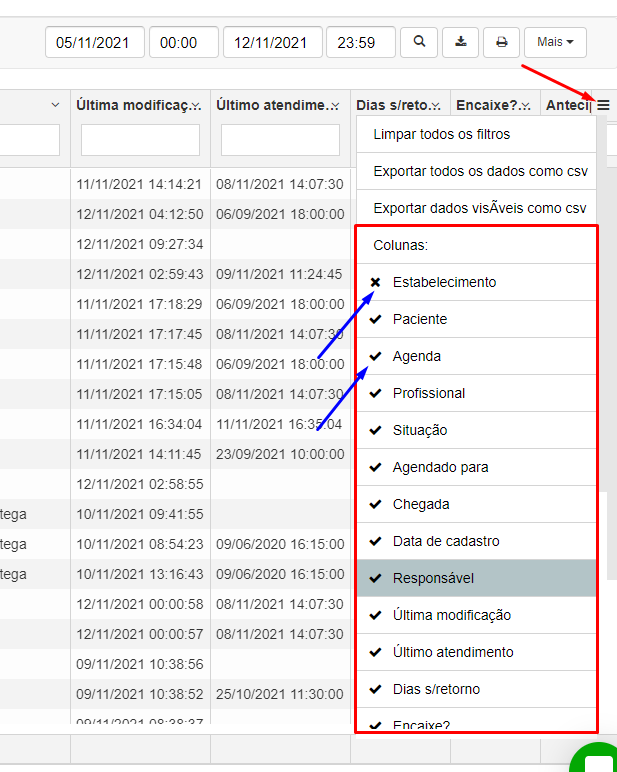
Task: Open the Última modificação header dropdown arrow
Action: [x=196, y=105]
